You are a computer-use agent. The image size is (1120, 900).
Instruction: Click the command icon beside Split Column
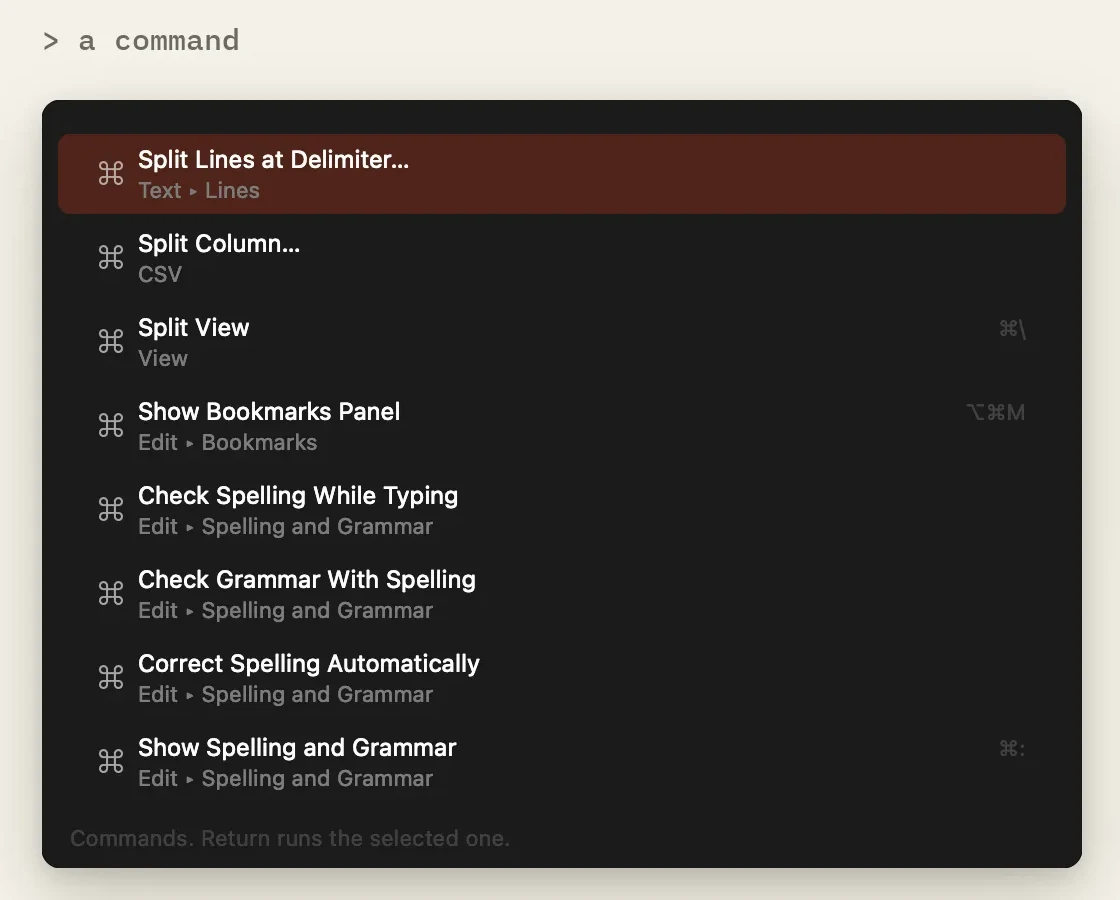point(111,257)
